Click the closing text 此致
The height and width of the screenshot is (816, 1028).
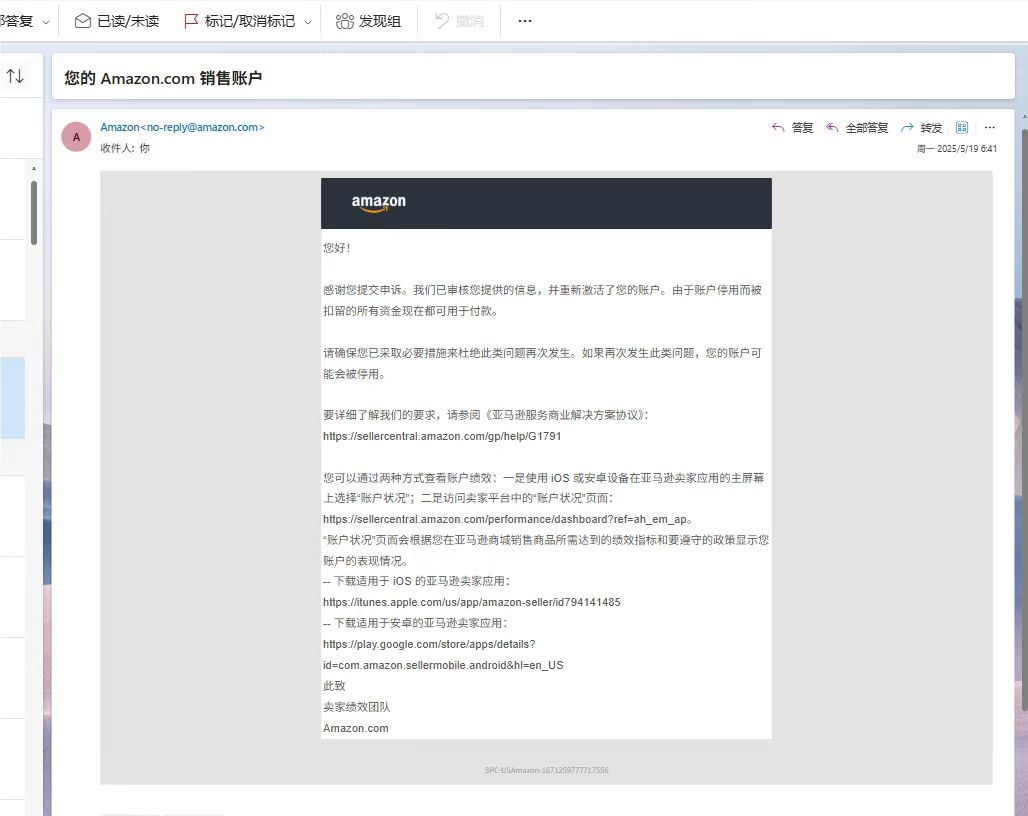point(334,686)
